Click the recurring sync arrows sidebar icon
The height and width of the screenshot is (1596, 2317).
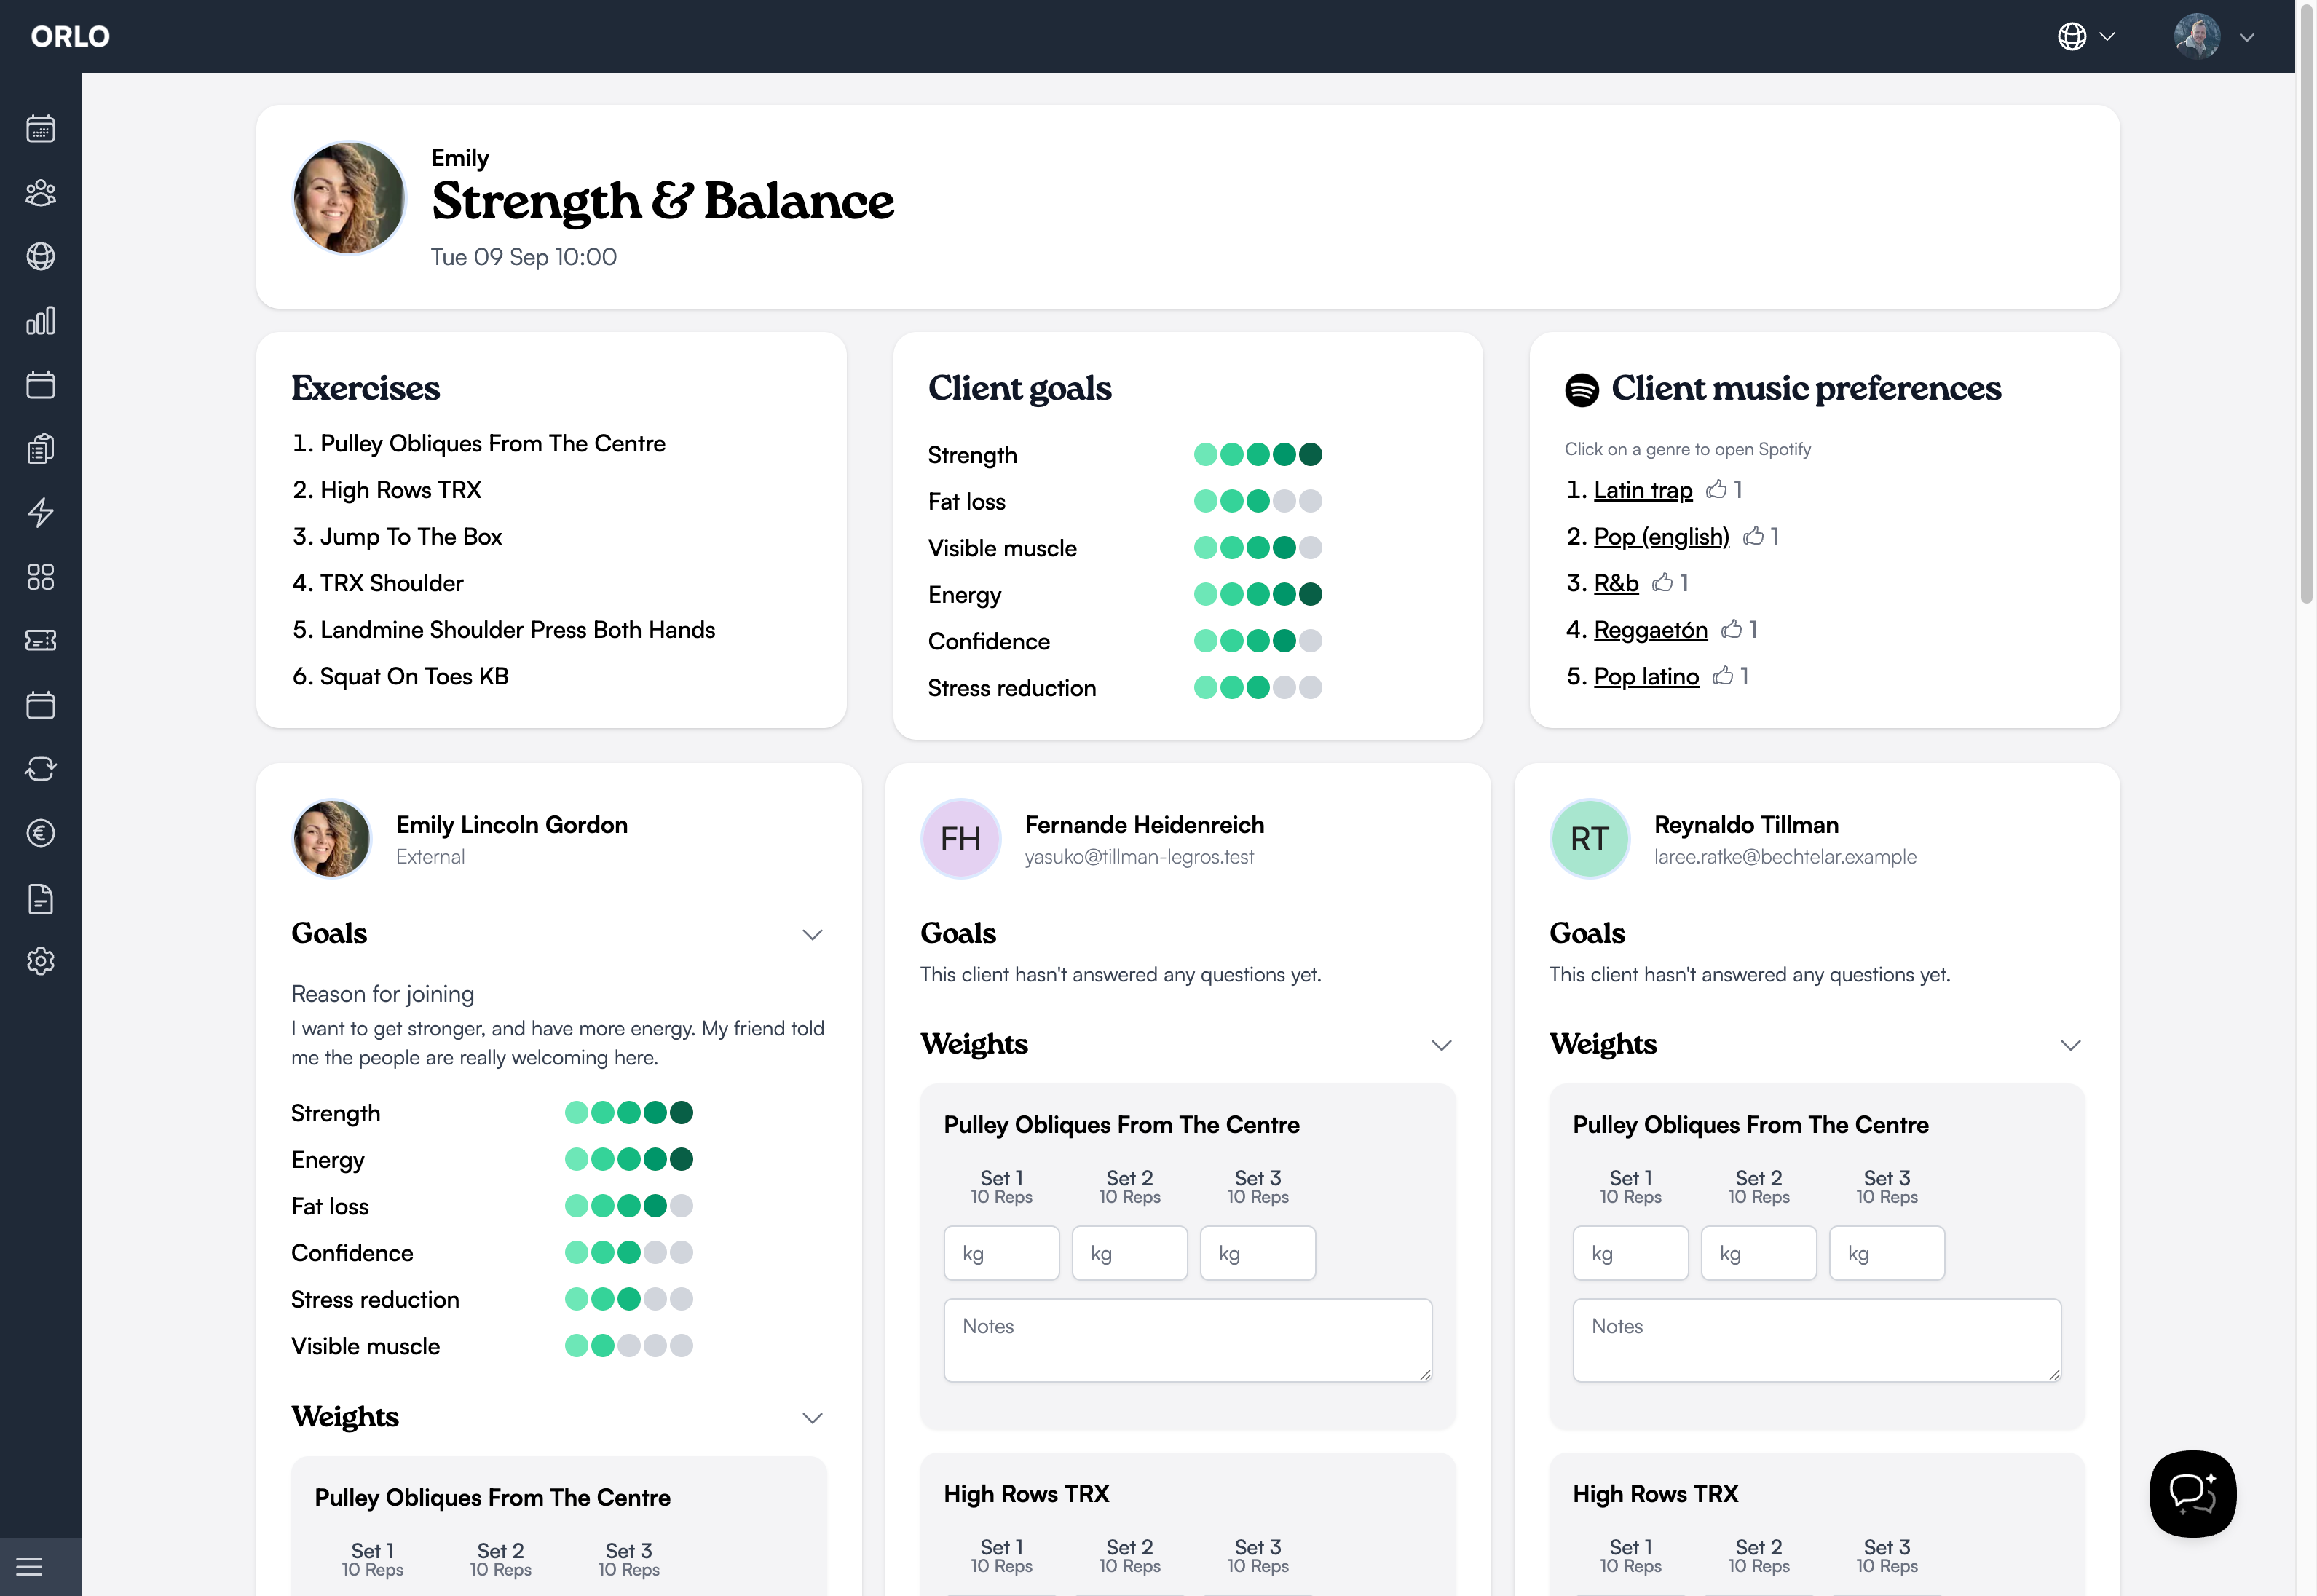(x=40, y=769)
